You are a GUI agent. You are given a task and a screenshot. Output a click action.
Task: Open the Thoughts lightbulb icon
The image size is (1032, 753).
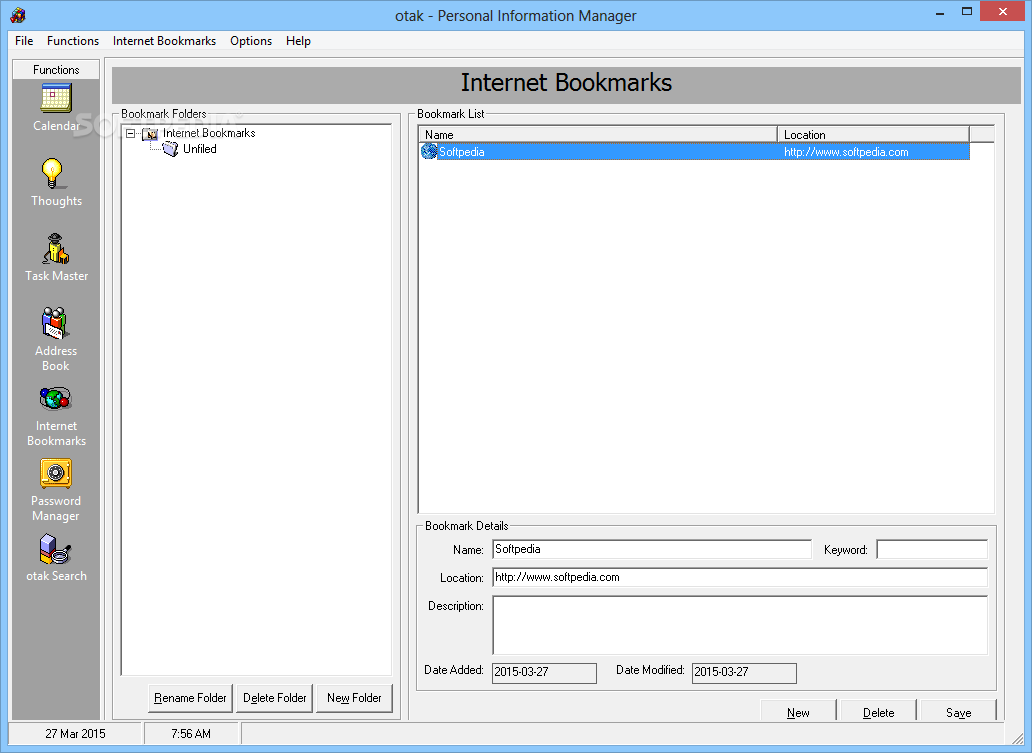[x=53, y=174]
